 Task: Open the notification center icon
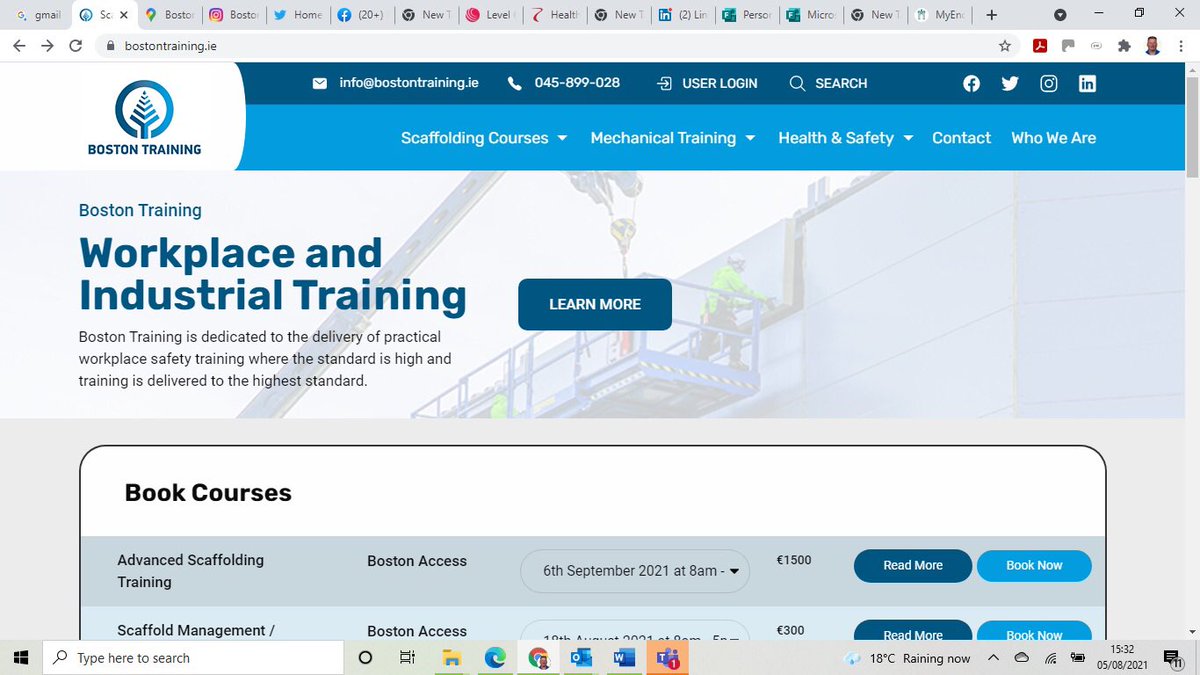[x=1172, y=658]
